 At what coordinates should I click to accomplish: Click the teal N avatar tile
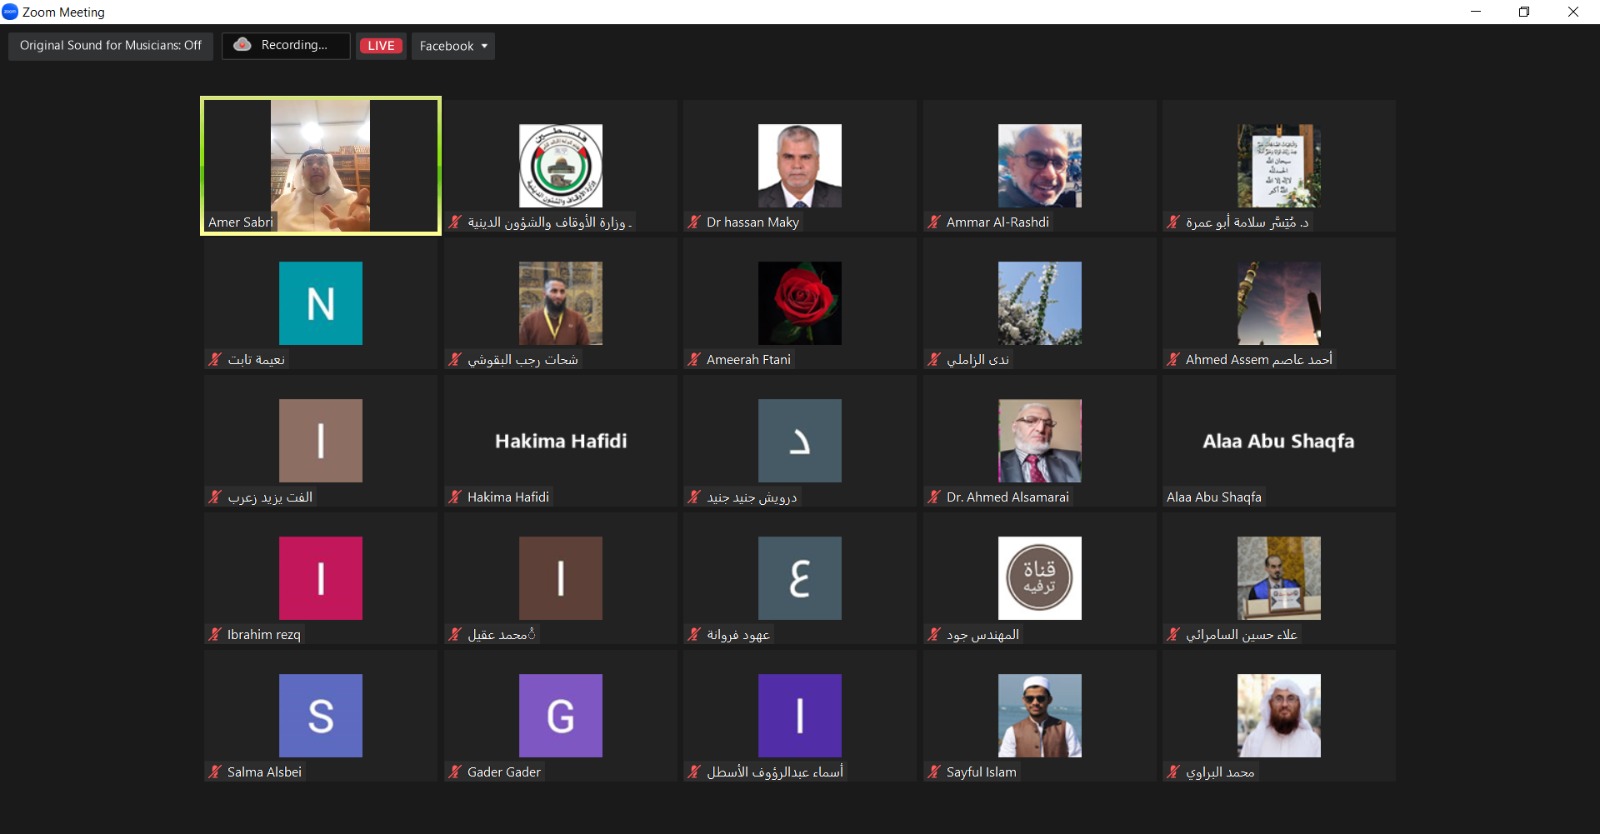320,303
